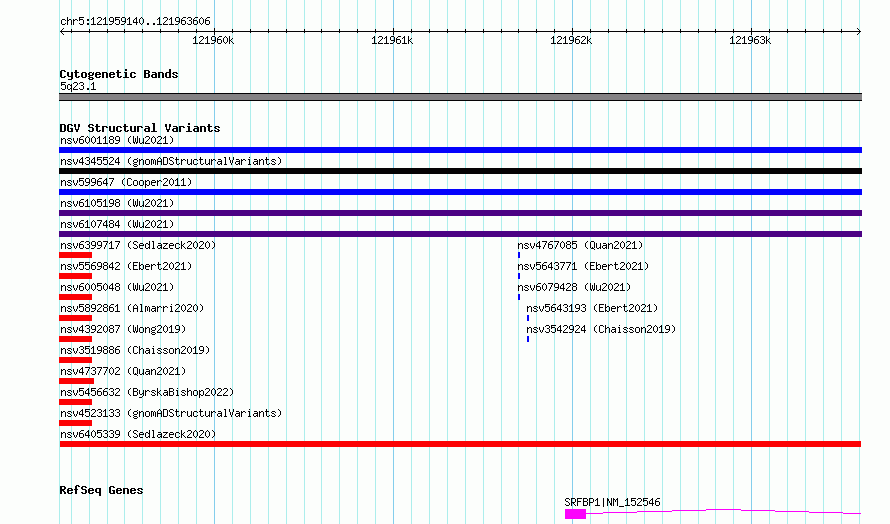Open nsv4392087 (Wong2019) variant

pyautogui.click(x=123, y=329)
